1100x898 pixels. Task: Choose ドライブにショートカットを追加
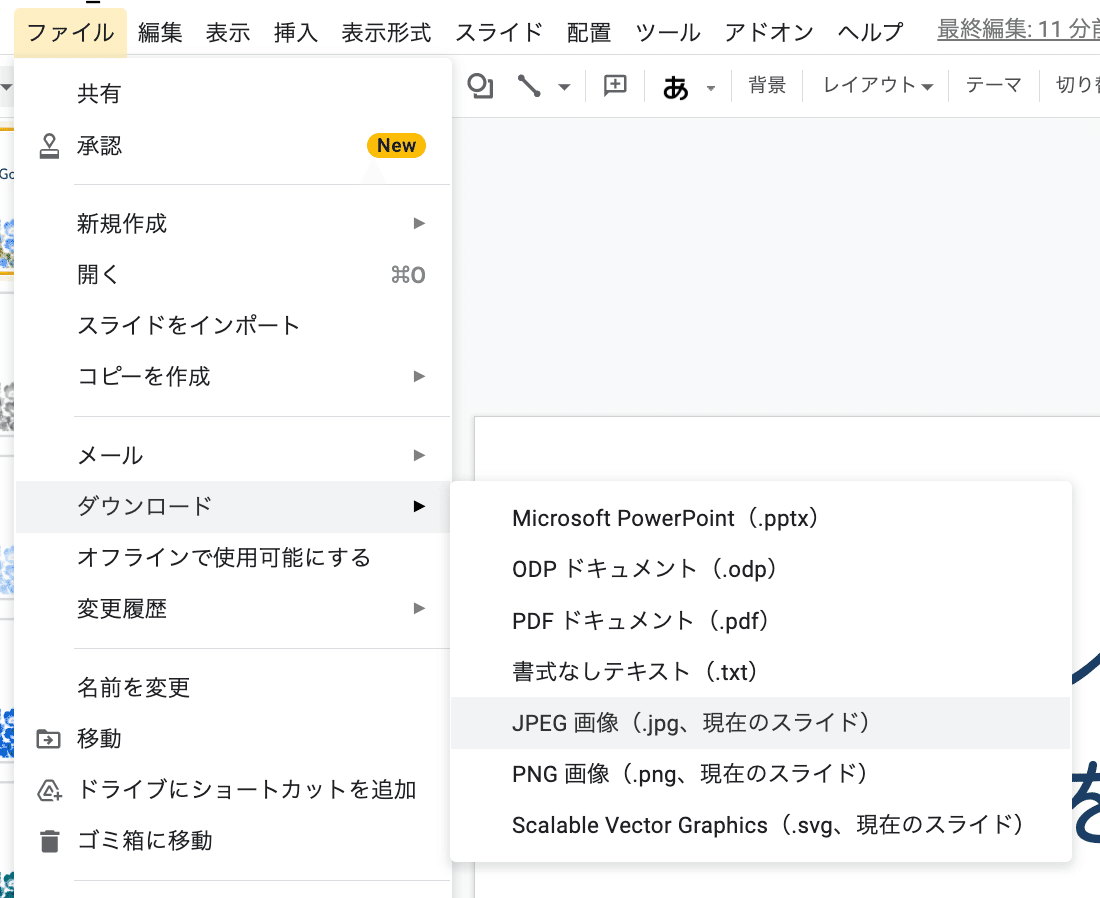(232, 789)
